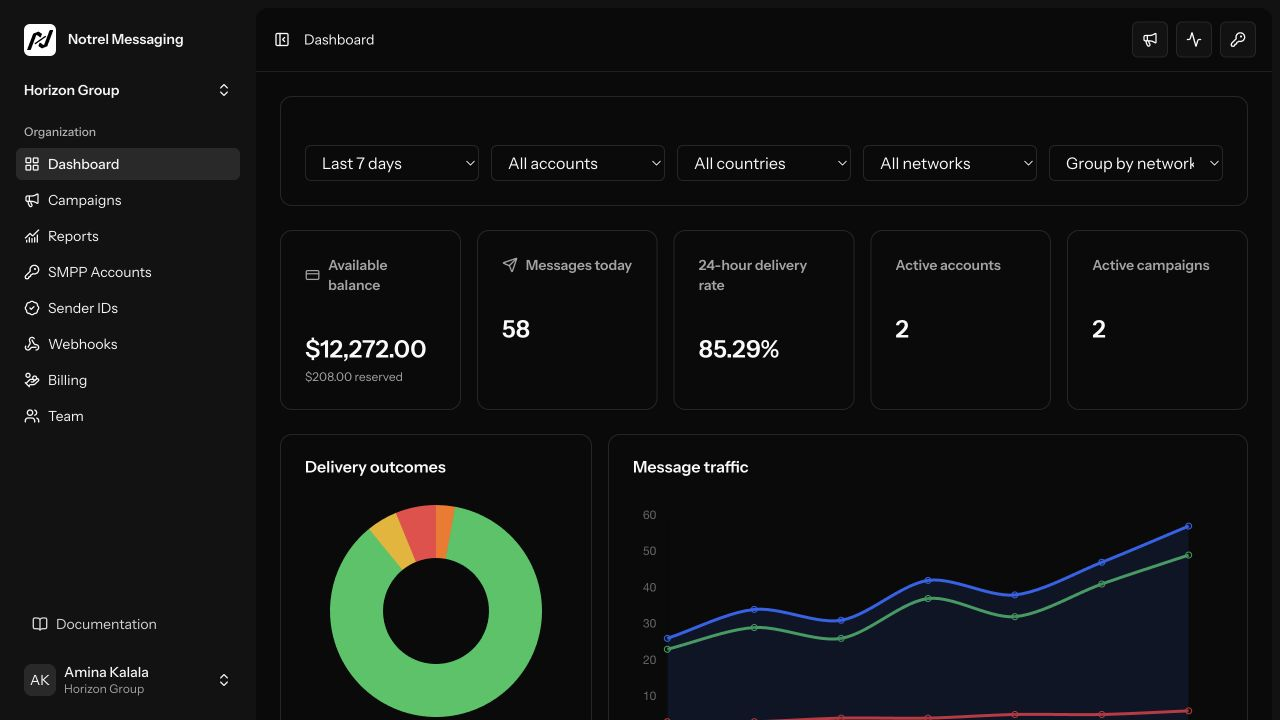Click the "$208.00 reserved" text
Image resolution: width=1280 pixels, height=720 pixels.
(x=354, y=377)
